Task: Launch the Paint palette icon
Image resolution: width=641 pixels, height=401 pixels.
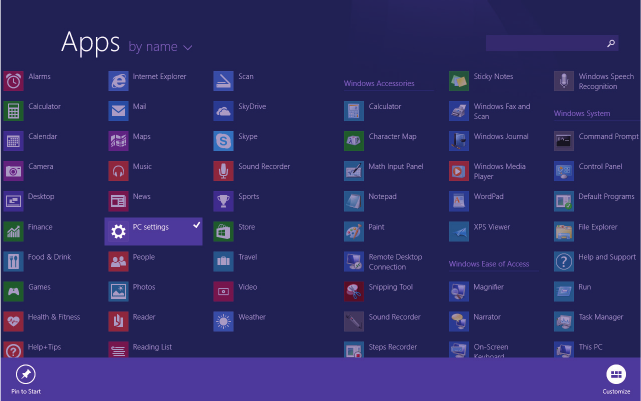Action: (x=354, y=231)
